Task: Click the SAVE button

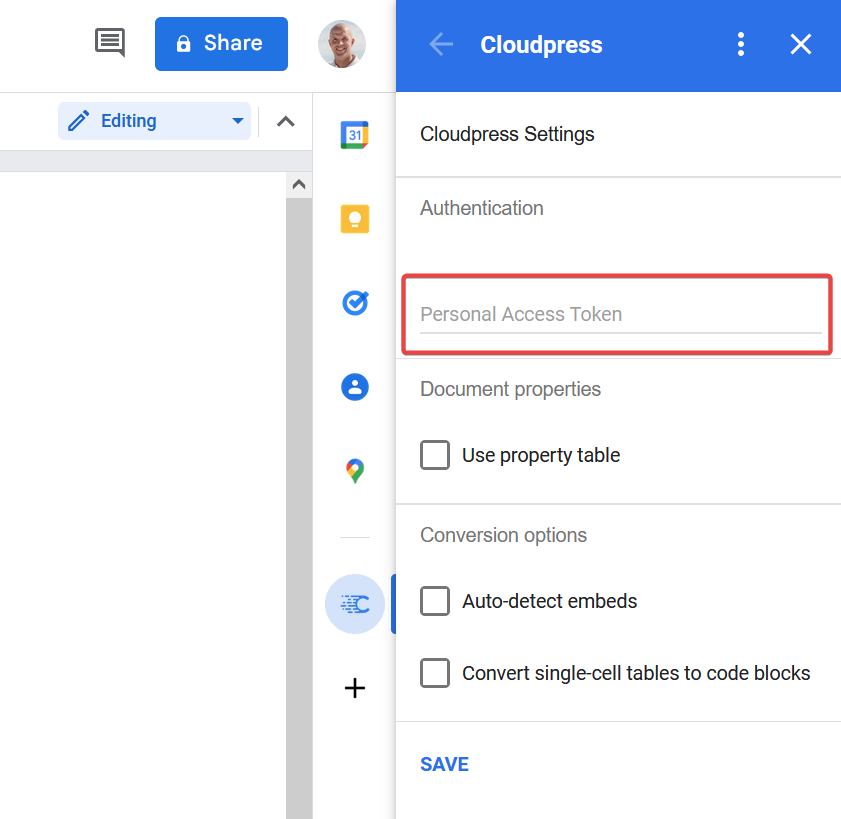Action: tap(444, 764)
